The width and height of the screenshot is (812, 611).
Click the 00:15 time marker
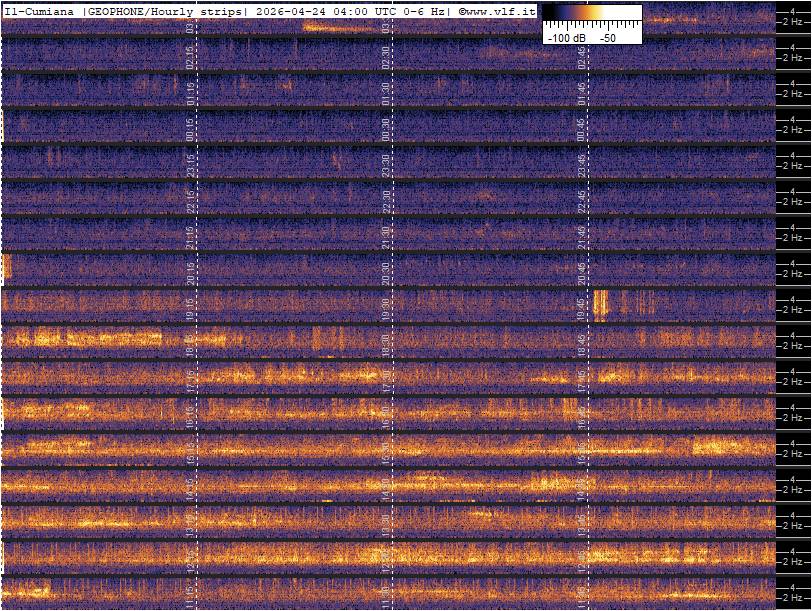click(190, 130)
